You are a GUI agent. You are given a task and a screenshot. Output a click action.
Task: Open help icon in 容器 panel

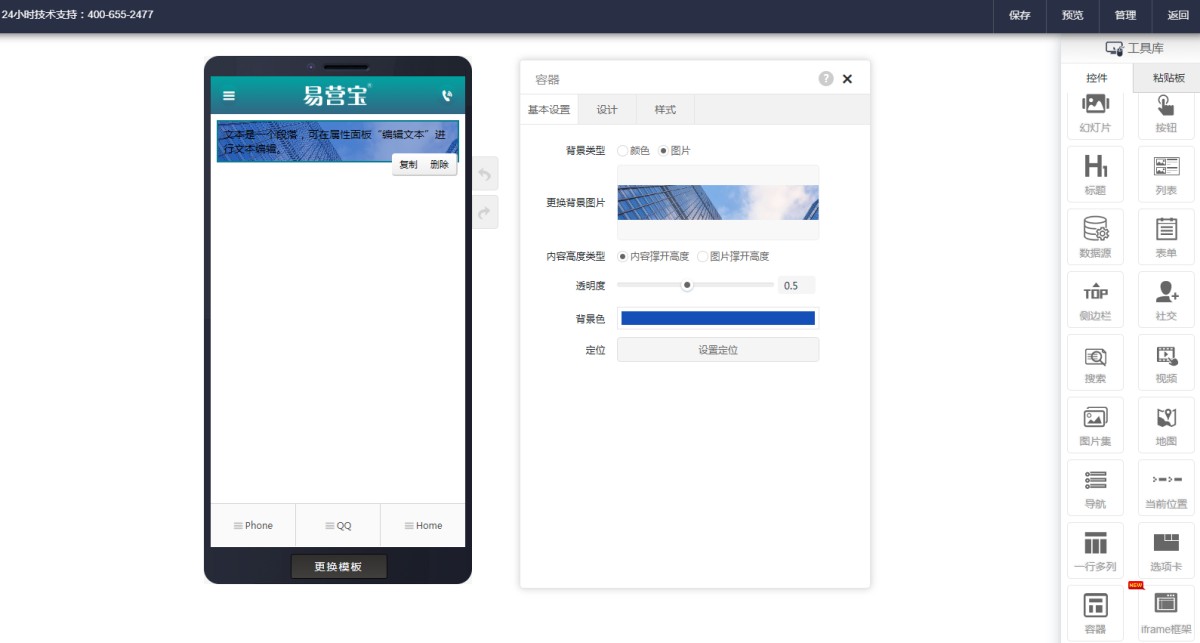pos(826,78)
